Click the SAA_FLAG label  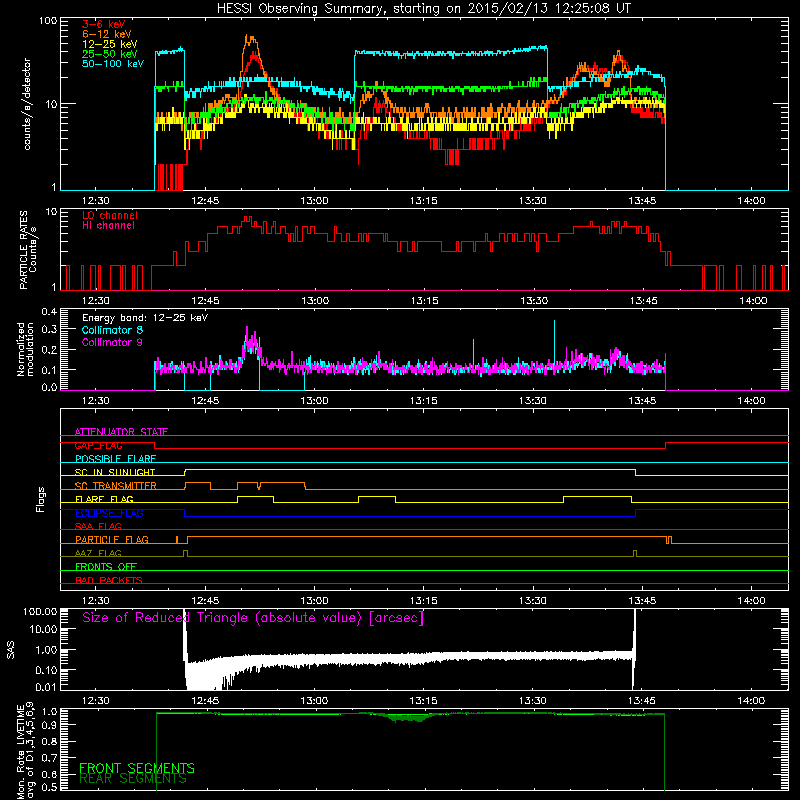pyautogui.click(x=98, y=526)
